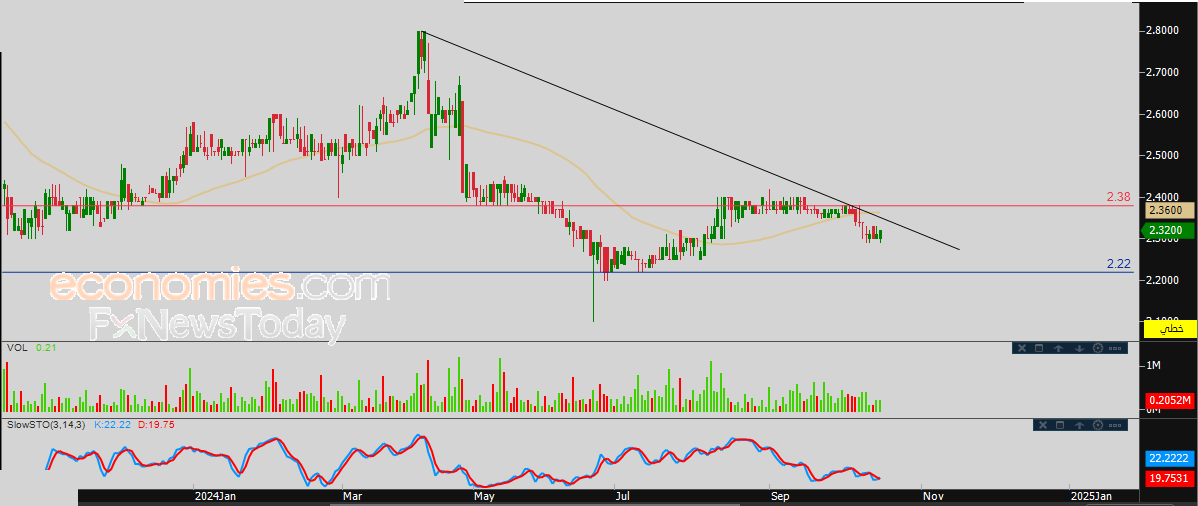Click the Jul date on time axis
Image resolution: width=1198 pixels, height=506 pixels.
coord(623,496)
